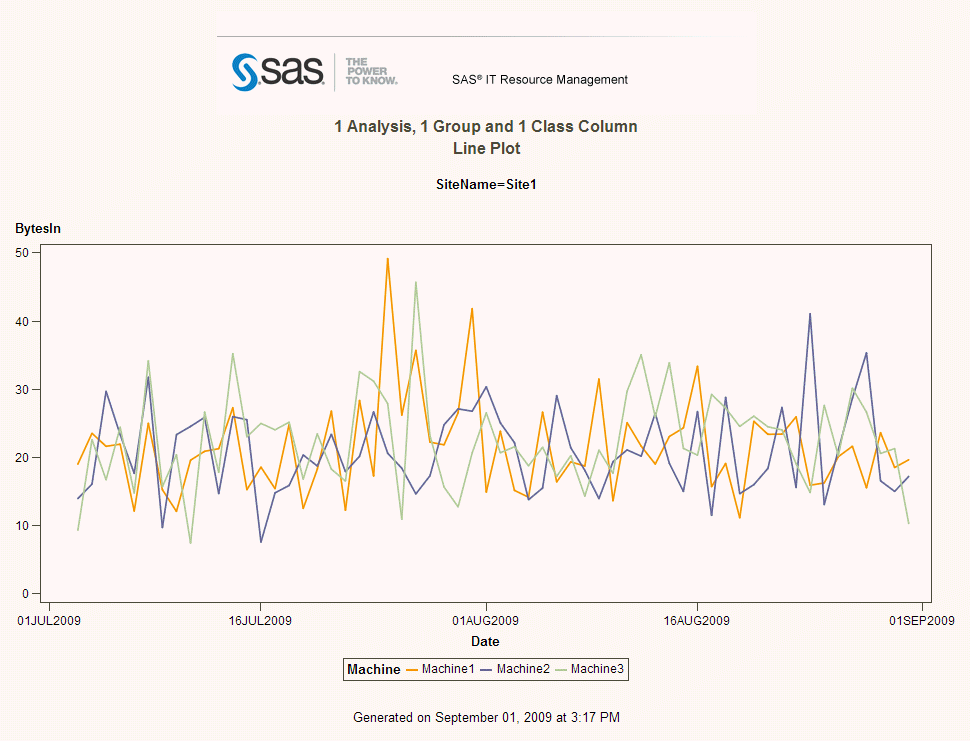Click the SiteName=Site1 subtitle
The width and height of the screenshot is (970, 741).
(486, 185)
